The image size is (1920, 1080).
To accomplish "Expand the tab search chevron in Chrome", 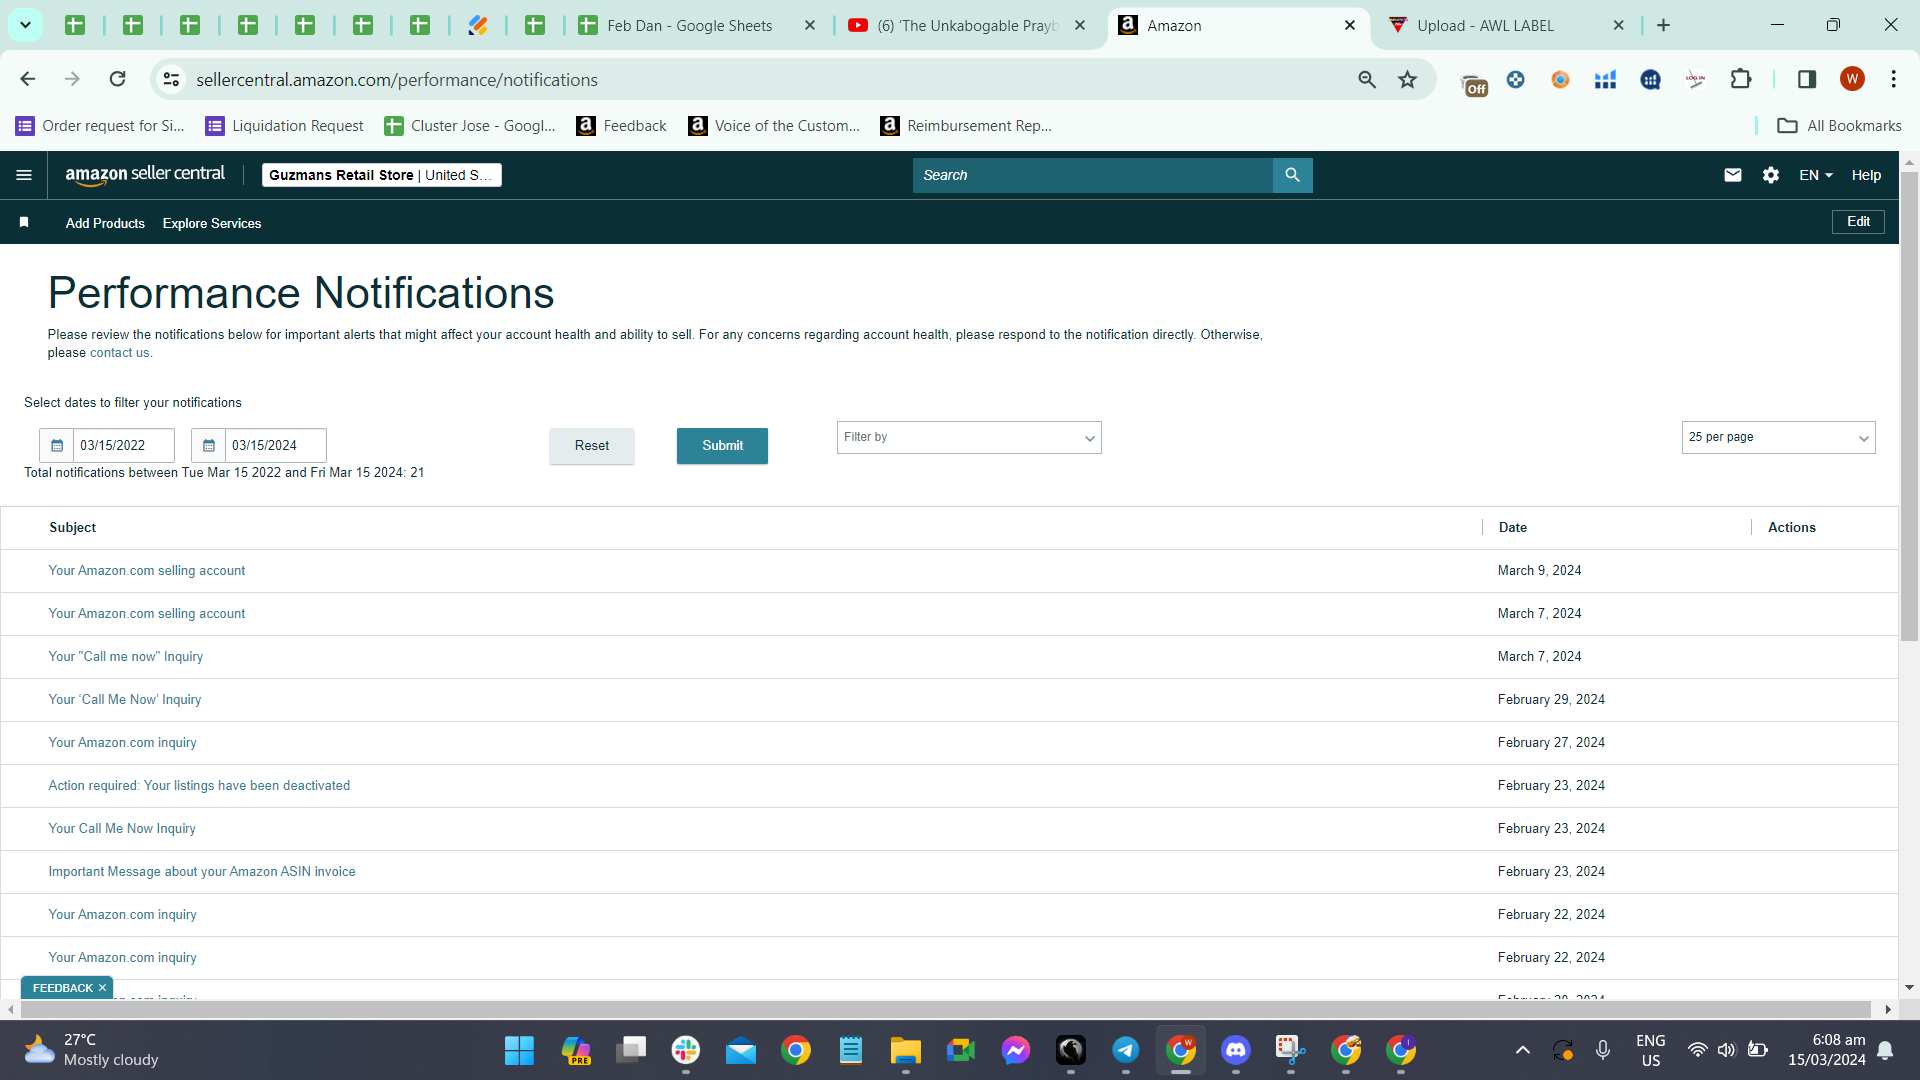I will [25, 25].
